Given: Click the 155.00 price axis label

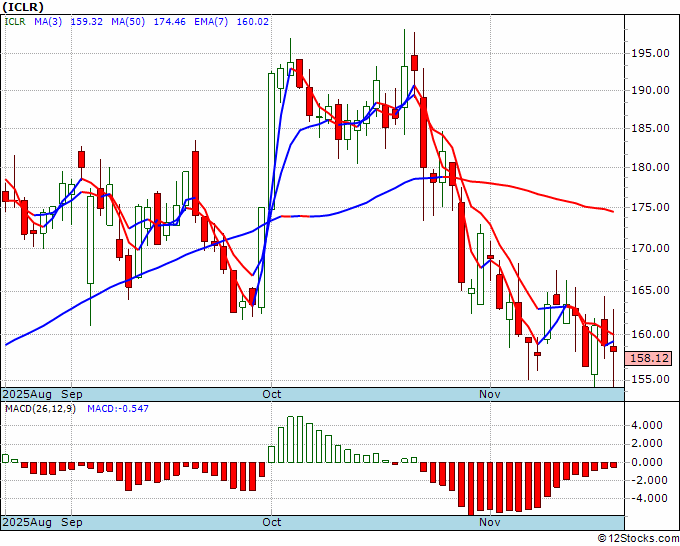Looking at the screenshot, I should [649, 379].
